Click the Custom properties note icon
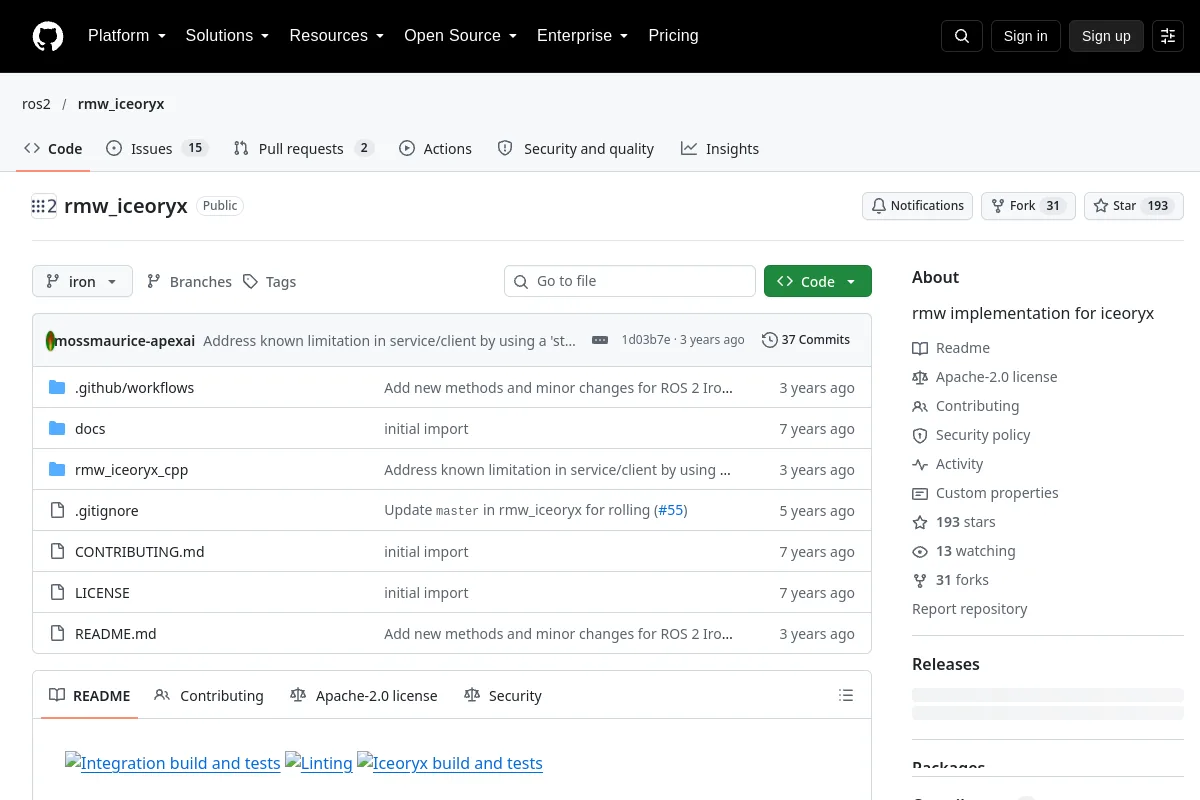Image resolution: width=1200 pixels, height=800 pixels. pyautogui.click(x=920, y=493)
